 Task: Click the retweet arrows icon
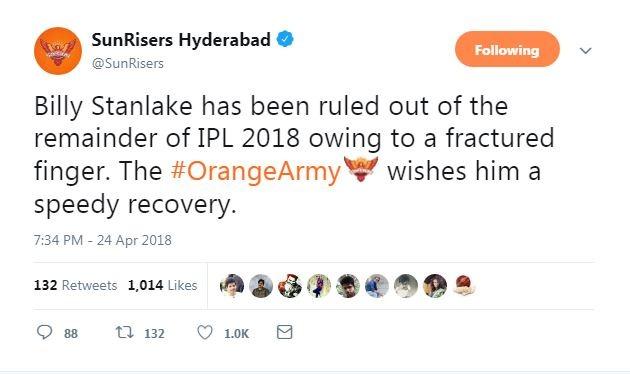tap(125, 332)
